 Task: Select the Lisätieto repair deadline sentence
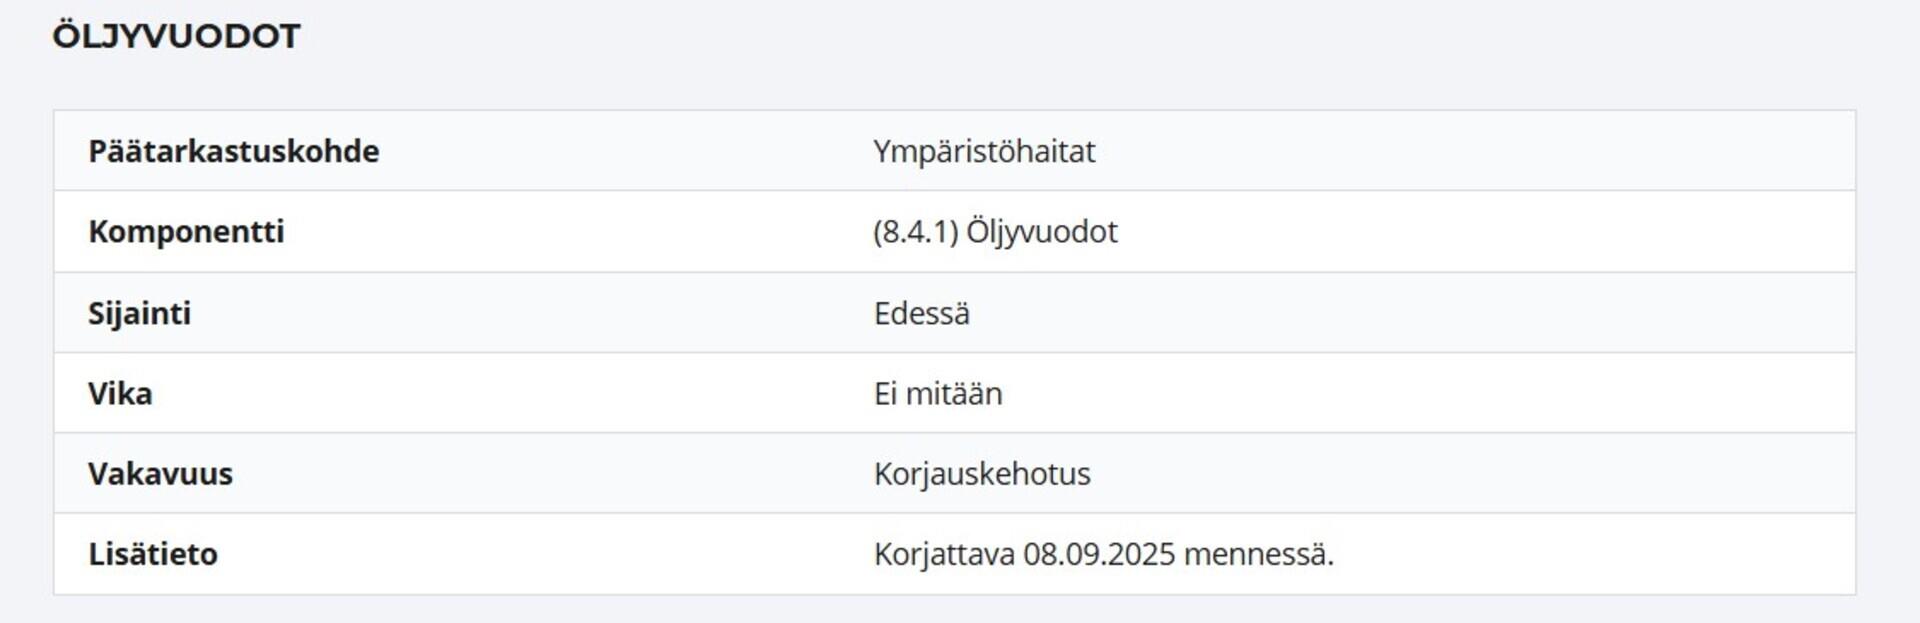[1103, 553]
